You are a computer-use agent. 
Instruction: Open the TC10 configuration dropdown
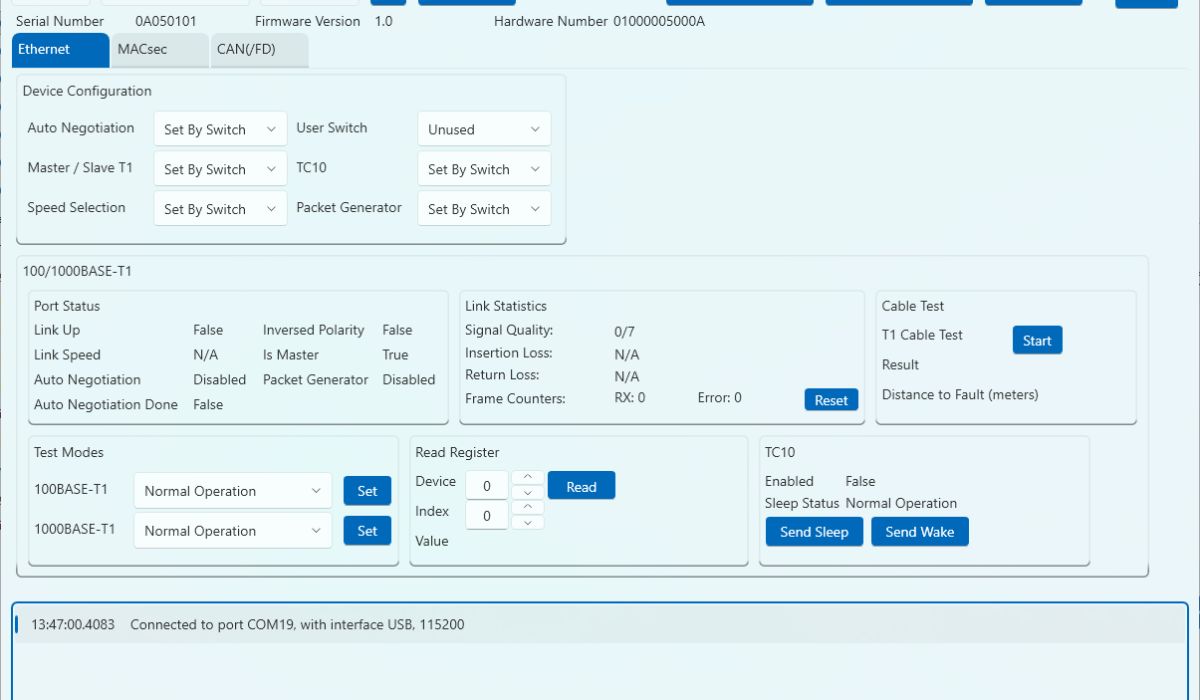[483, 170]
